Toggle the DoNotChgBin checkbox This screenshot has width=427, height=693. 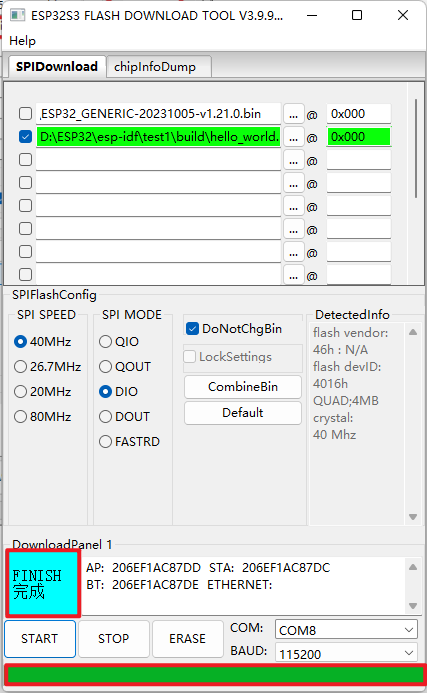point(192,329)
